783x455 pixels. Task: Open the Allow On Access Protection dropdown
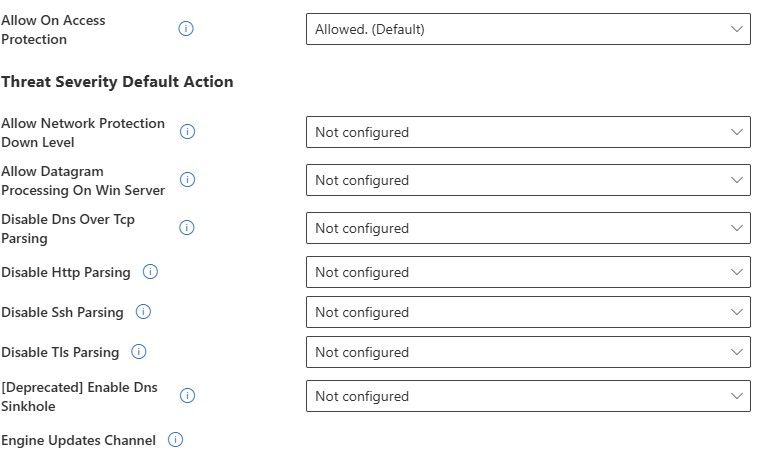(528, 29)
